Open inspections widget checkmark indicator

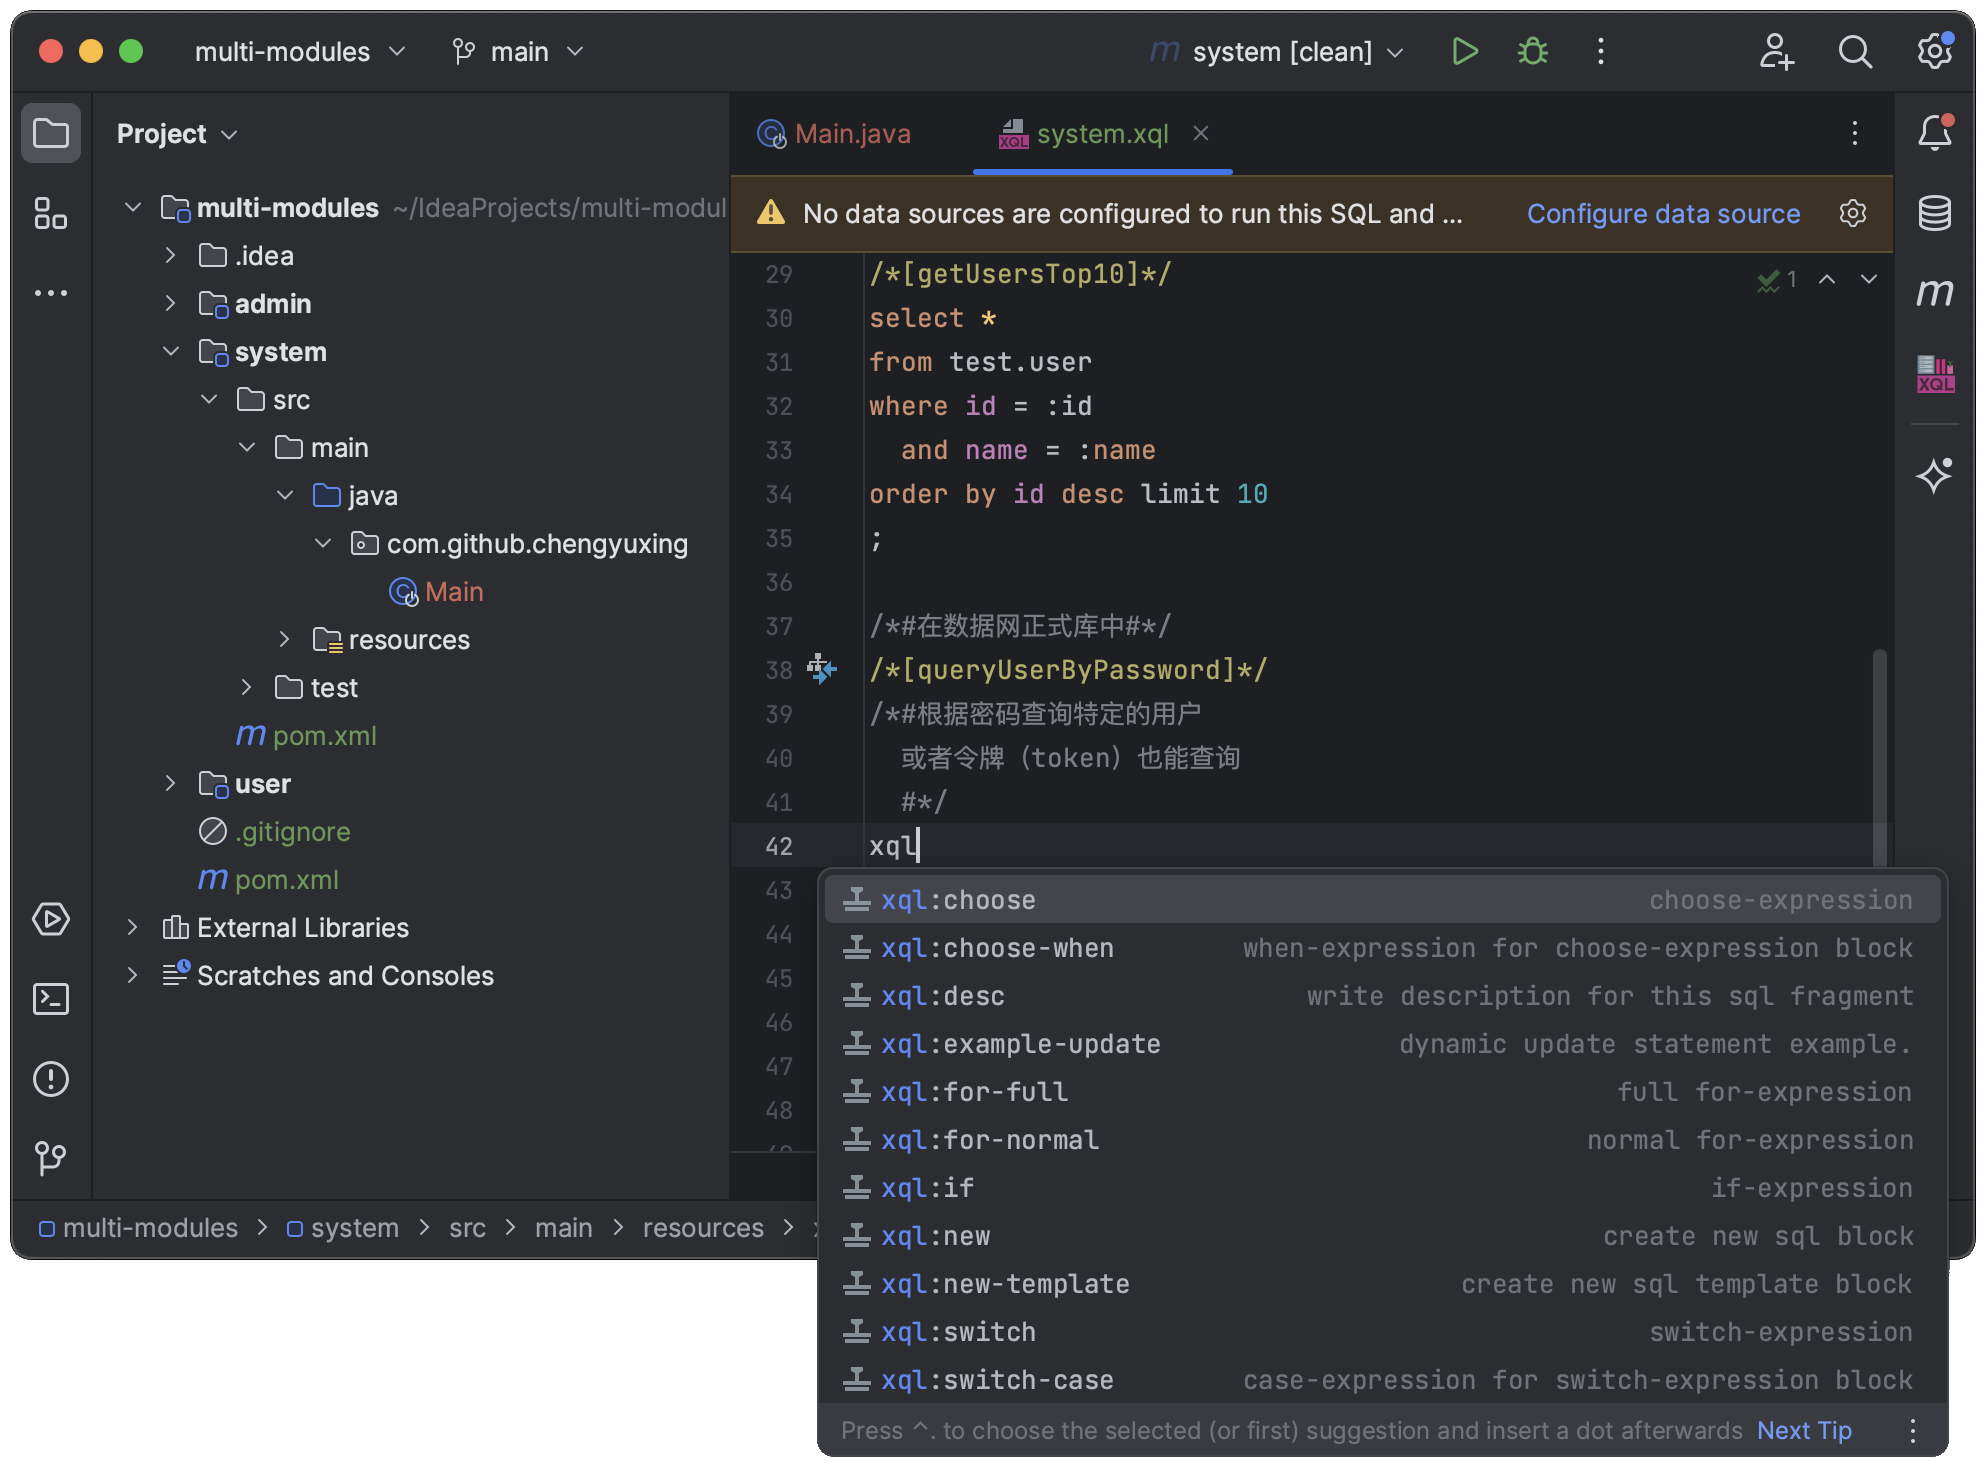pos(1777,280)
